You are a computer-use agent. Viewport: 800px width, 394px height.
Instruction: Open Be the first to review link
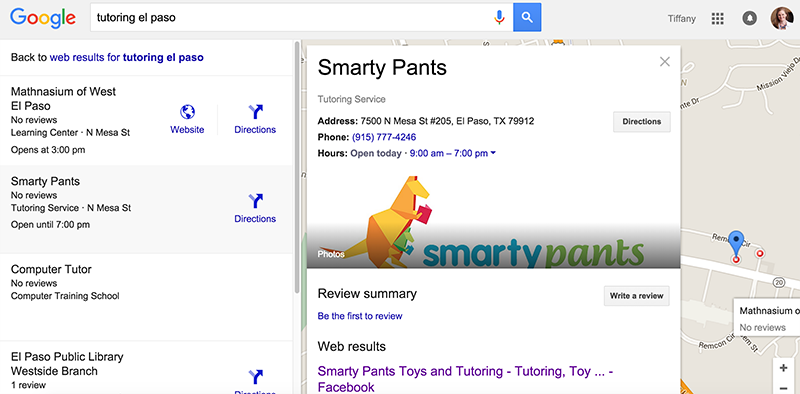(360, 316)
